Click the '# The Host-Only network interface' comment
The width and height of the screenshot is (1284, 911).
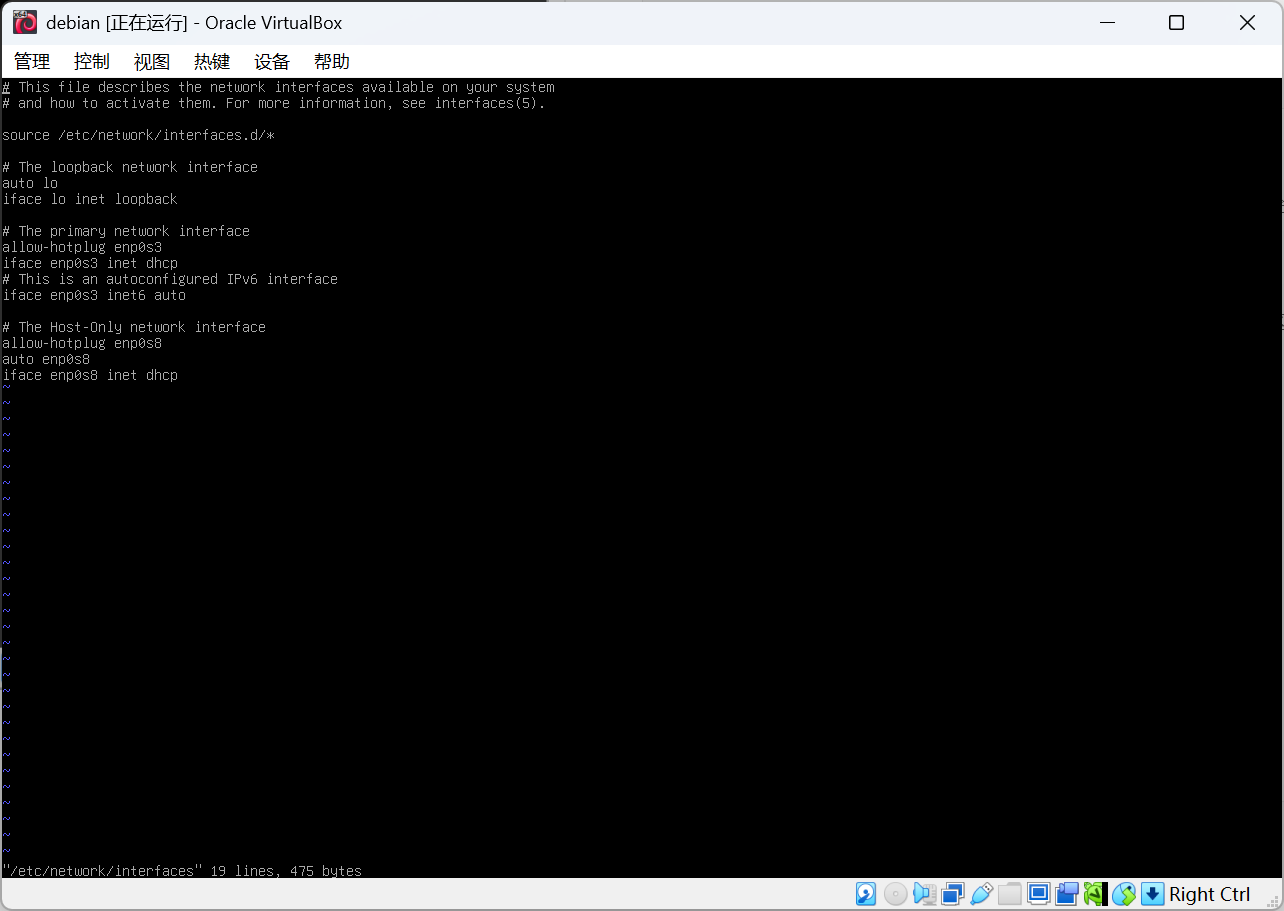134,327
